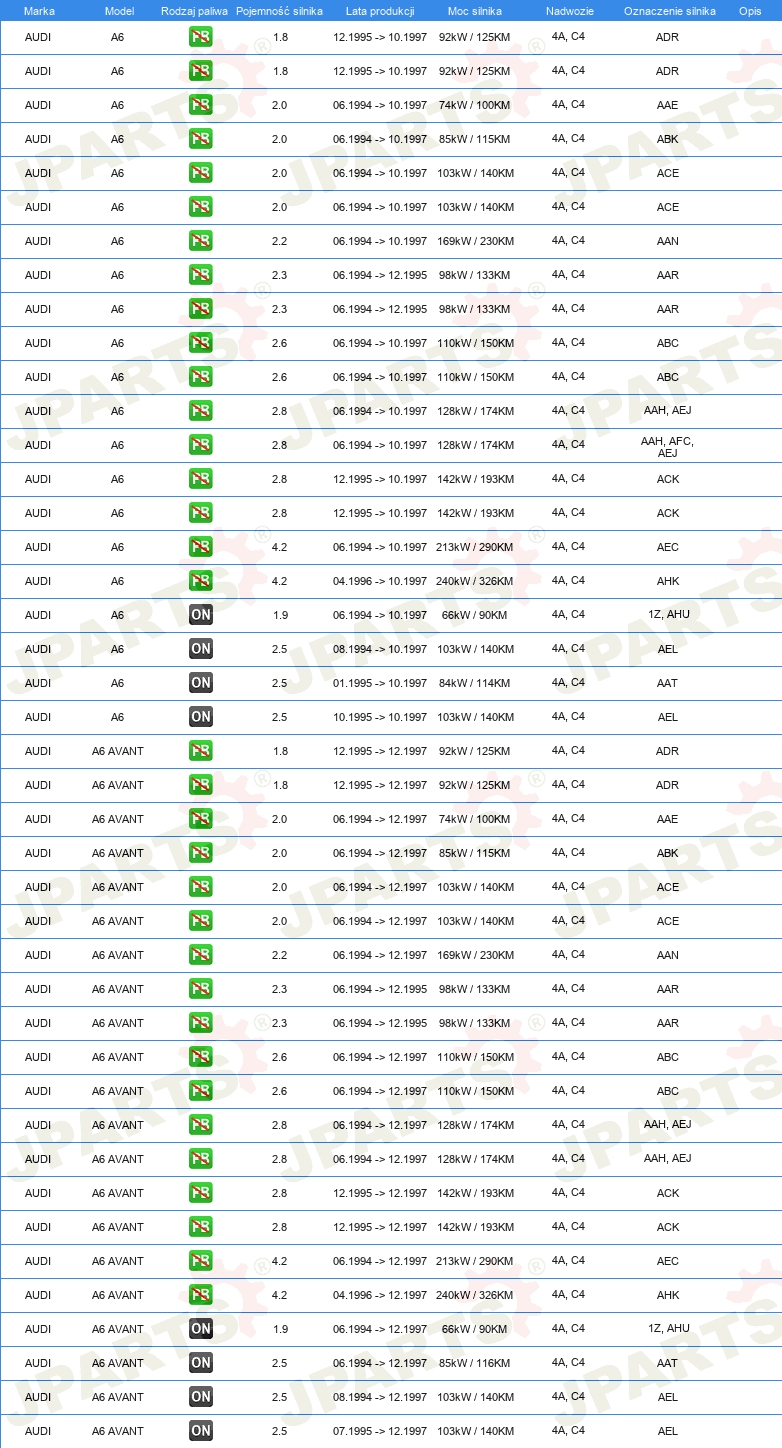Click the ON icon in A6 AVANT '1Z, AHU' row

[x=201, y=1329]
